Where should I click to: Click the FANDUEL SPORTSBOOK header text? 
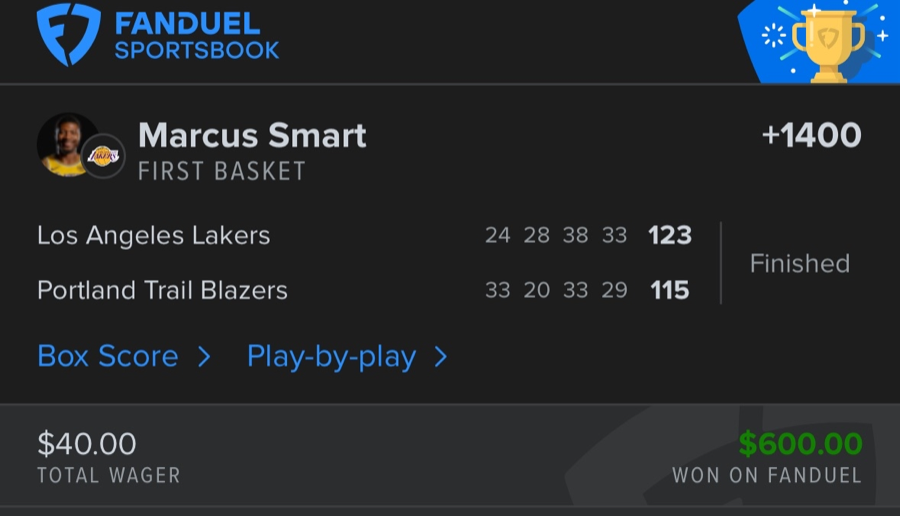(197, 36)
